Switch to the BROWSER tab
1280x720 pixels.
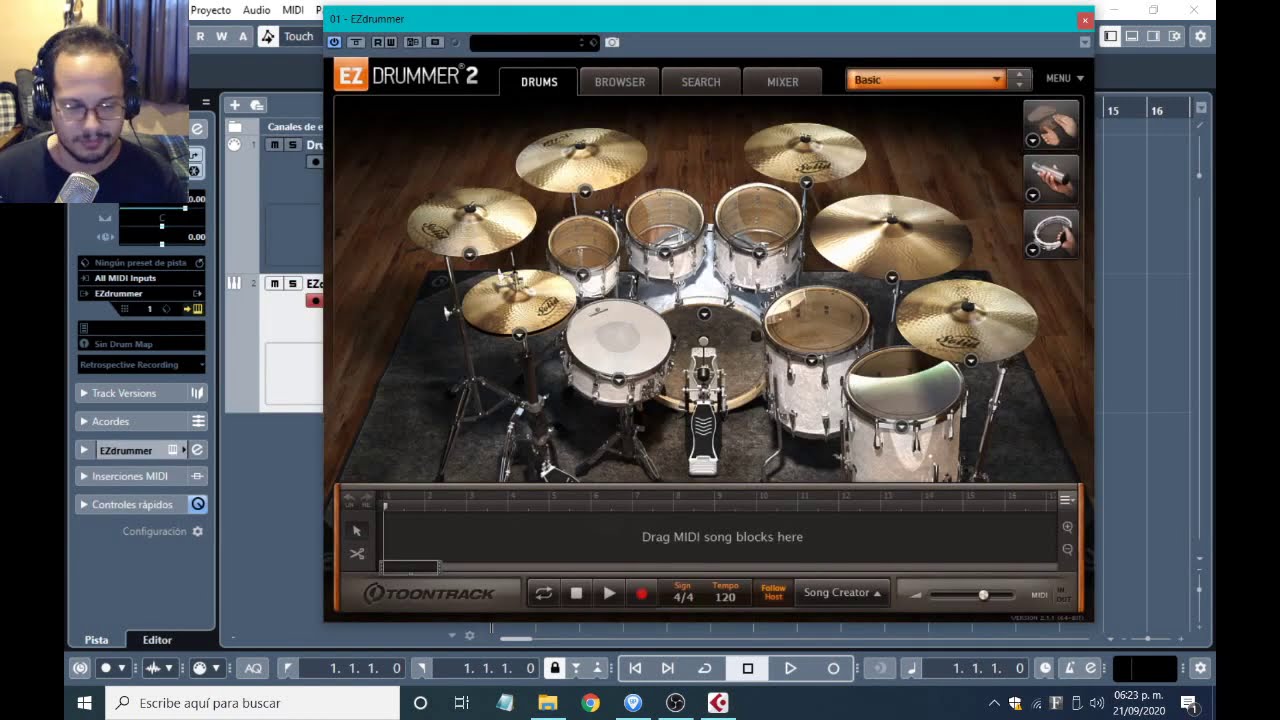(x=620, y=82)
